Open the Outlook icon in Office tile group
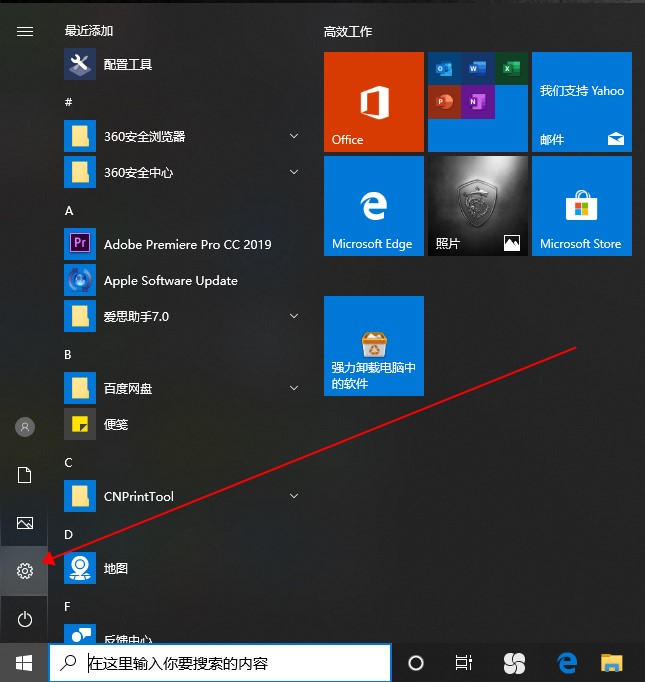Image resolution: width=645 pixels, height=682 pixels. (x=444, y=69)
